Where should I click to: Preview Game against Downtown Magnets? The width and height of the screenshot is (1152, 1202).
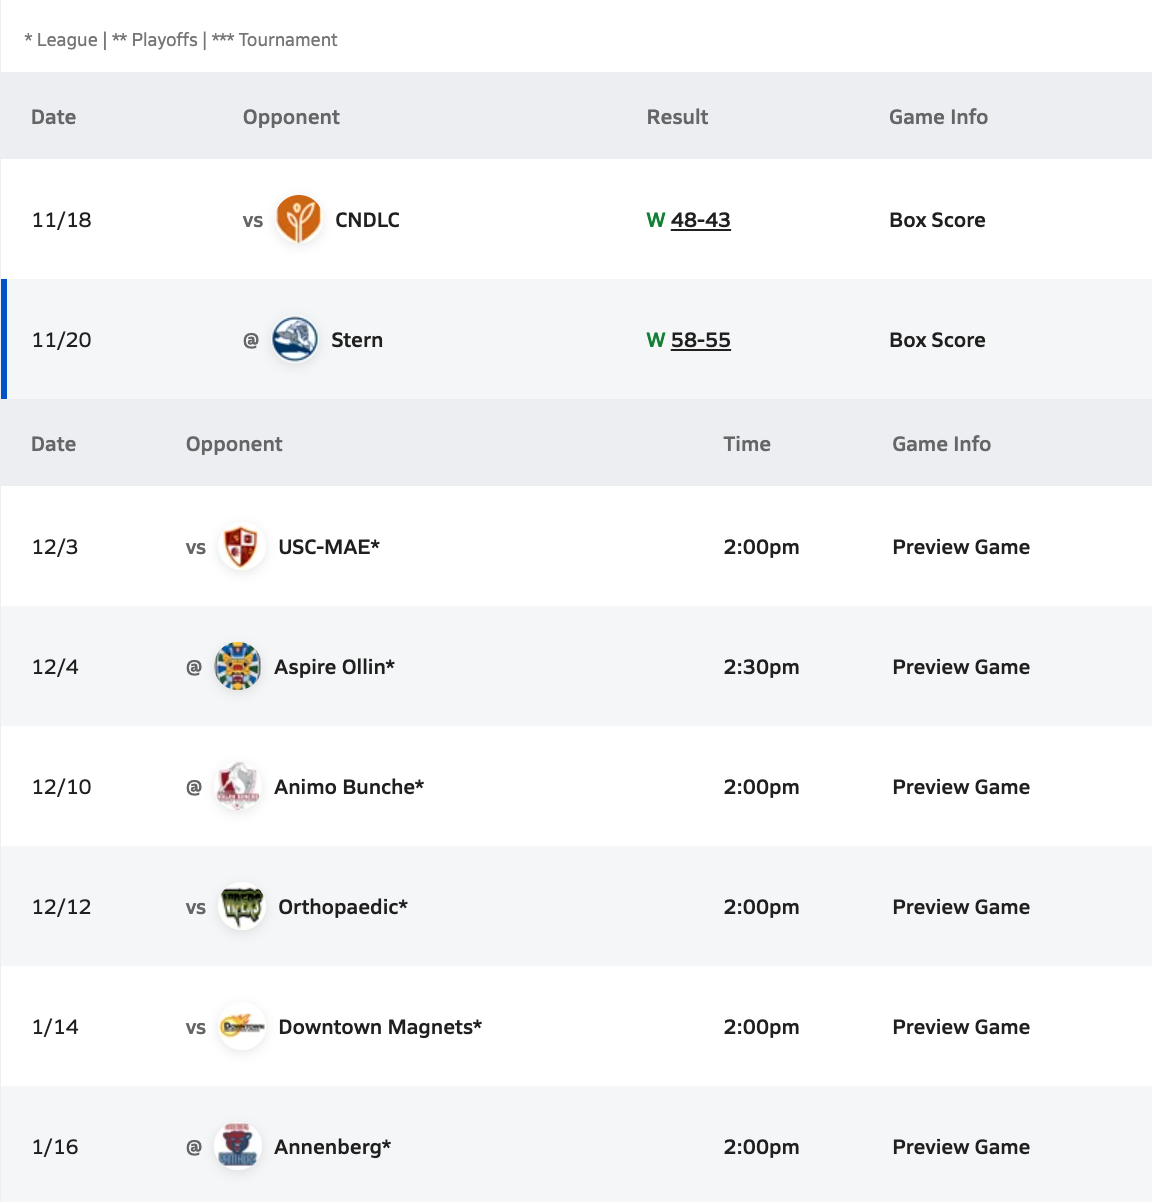click(960, 1027)
